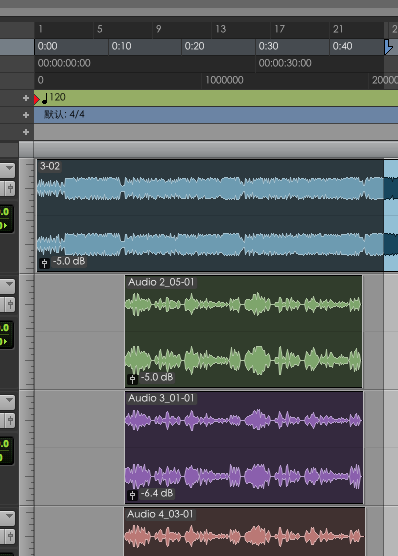Click the -5.0 dB gain value on clip 3-02
The width and height of the screenshot is (398, 556).
click(x=69, y=261)
